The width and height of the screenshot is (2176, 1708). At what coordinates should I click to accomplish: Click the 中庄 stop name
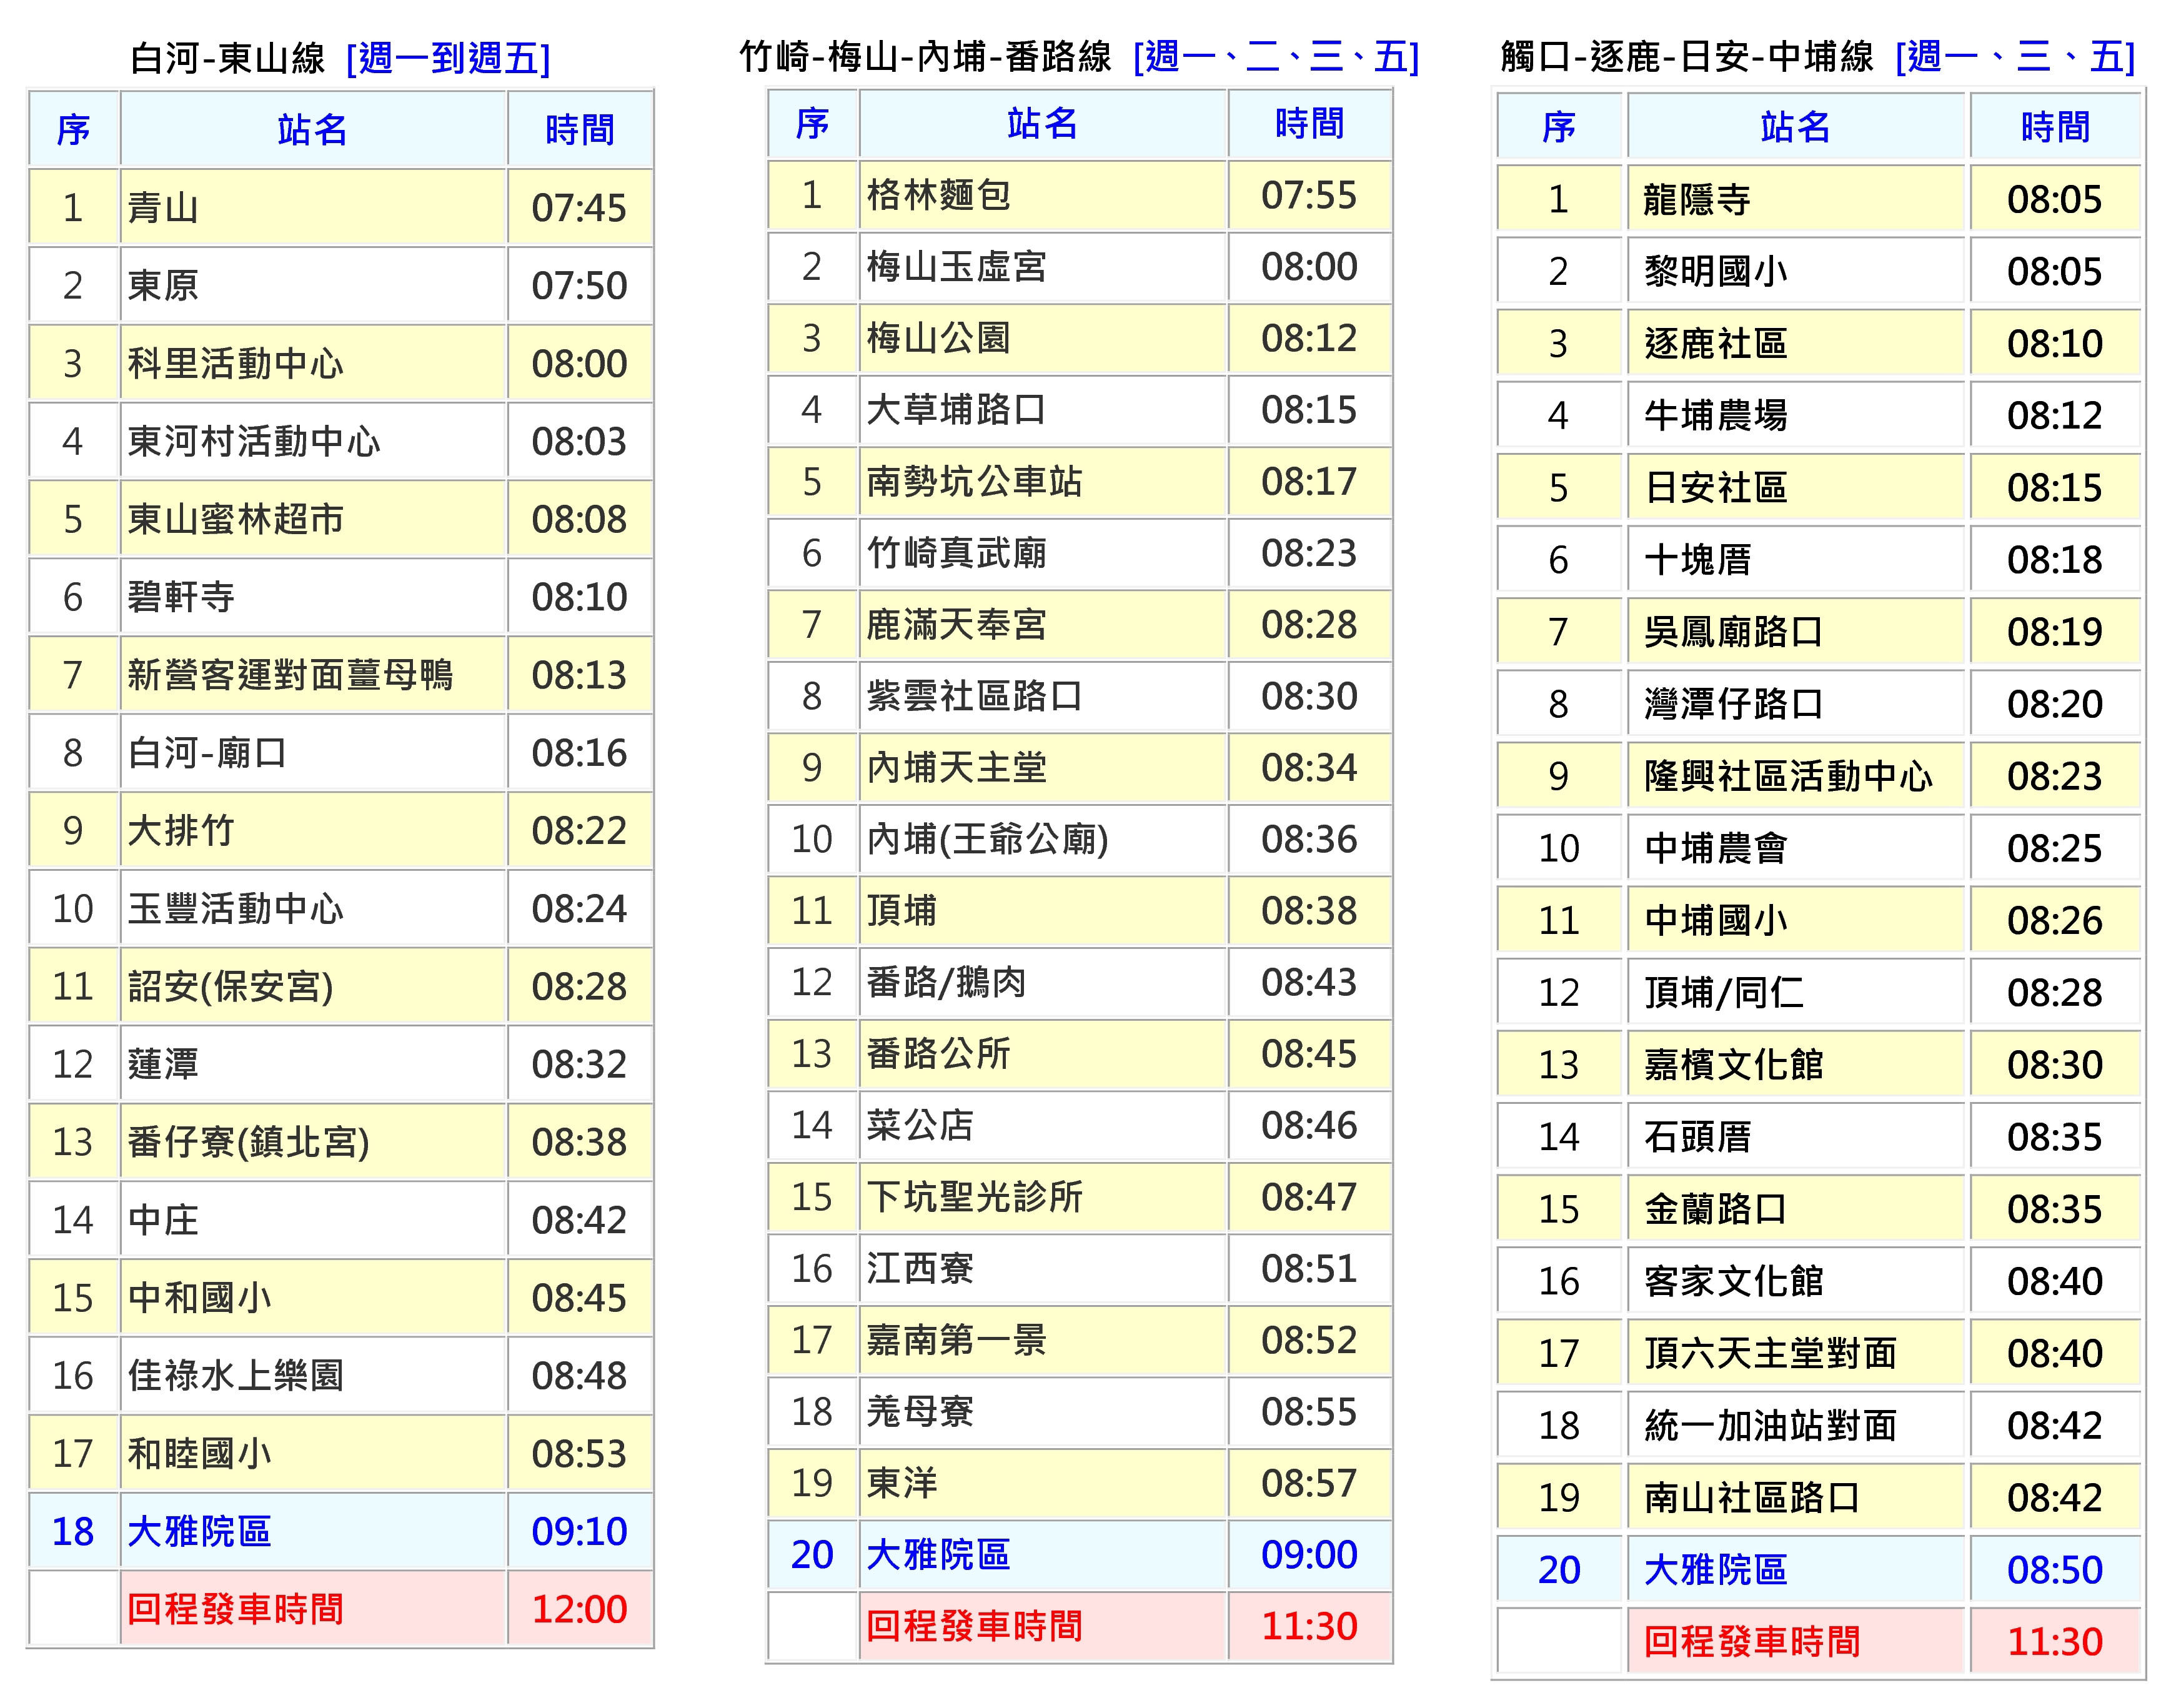(163, 1221)
